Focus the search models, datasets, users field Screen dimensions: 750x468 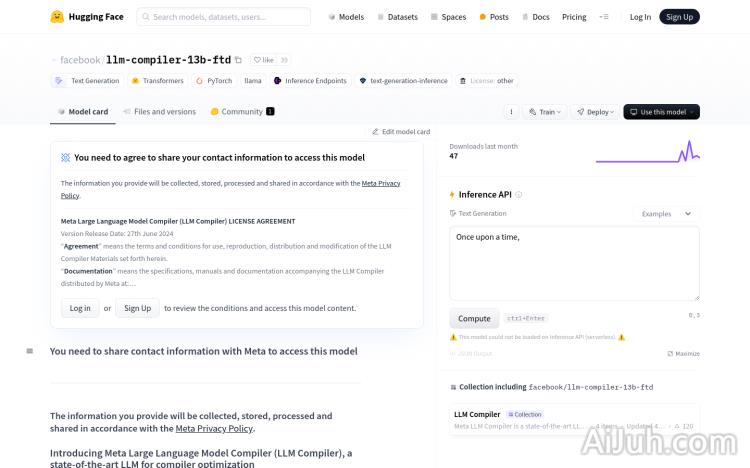pos(223,17)
